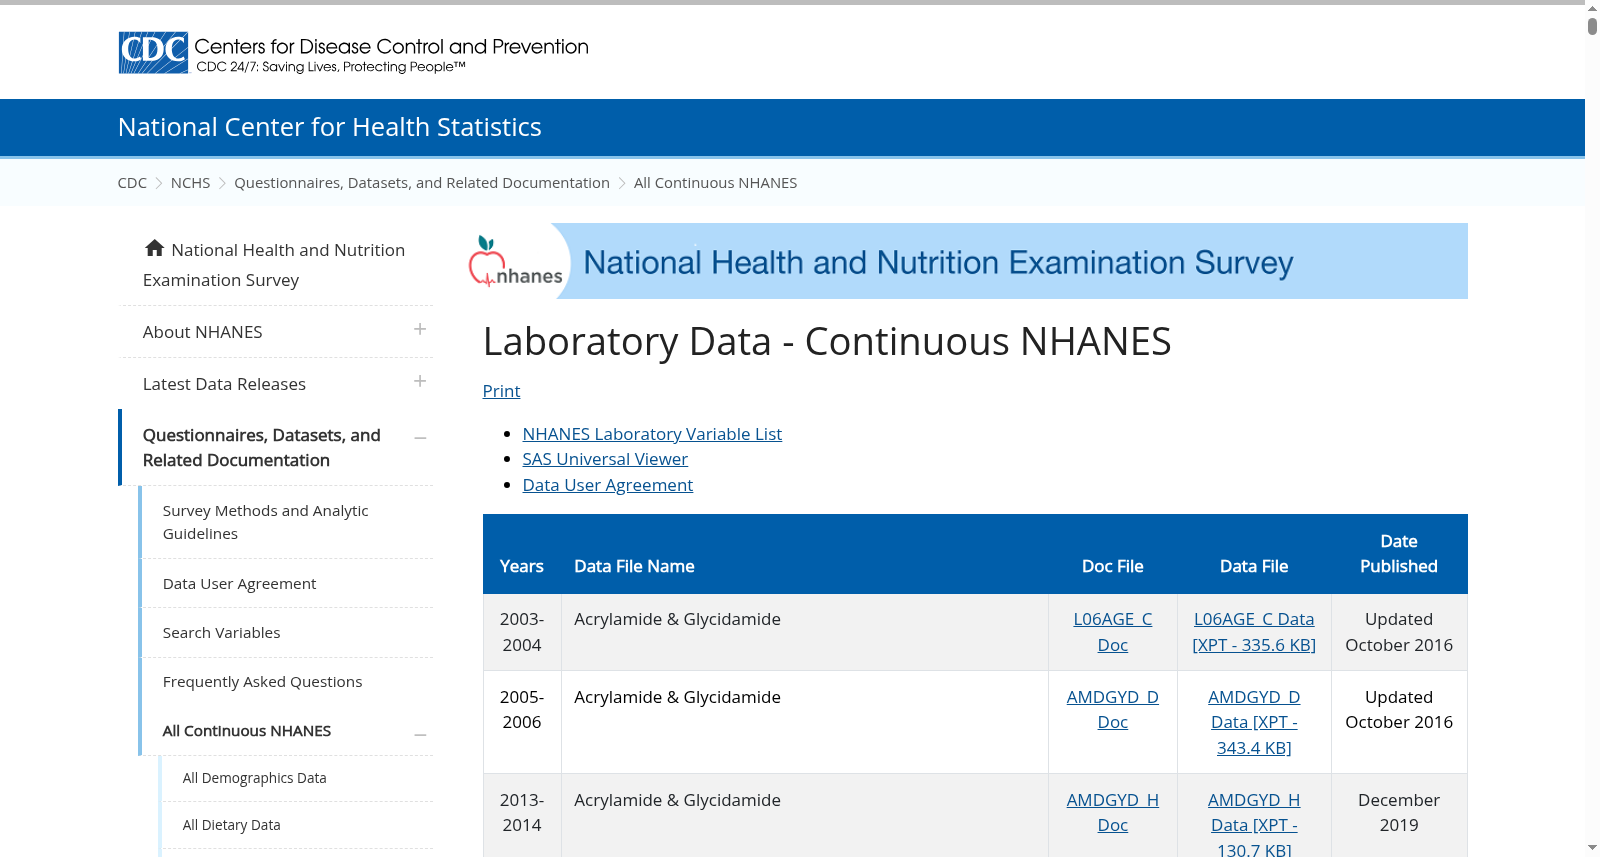
Task: Go to CDC breadcrumb link
Action: coord(132,183)
